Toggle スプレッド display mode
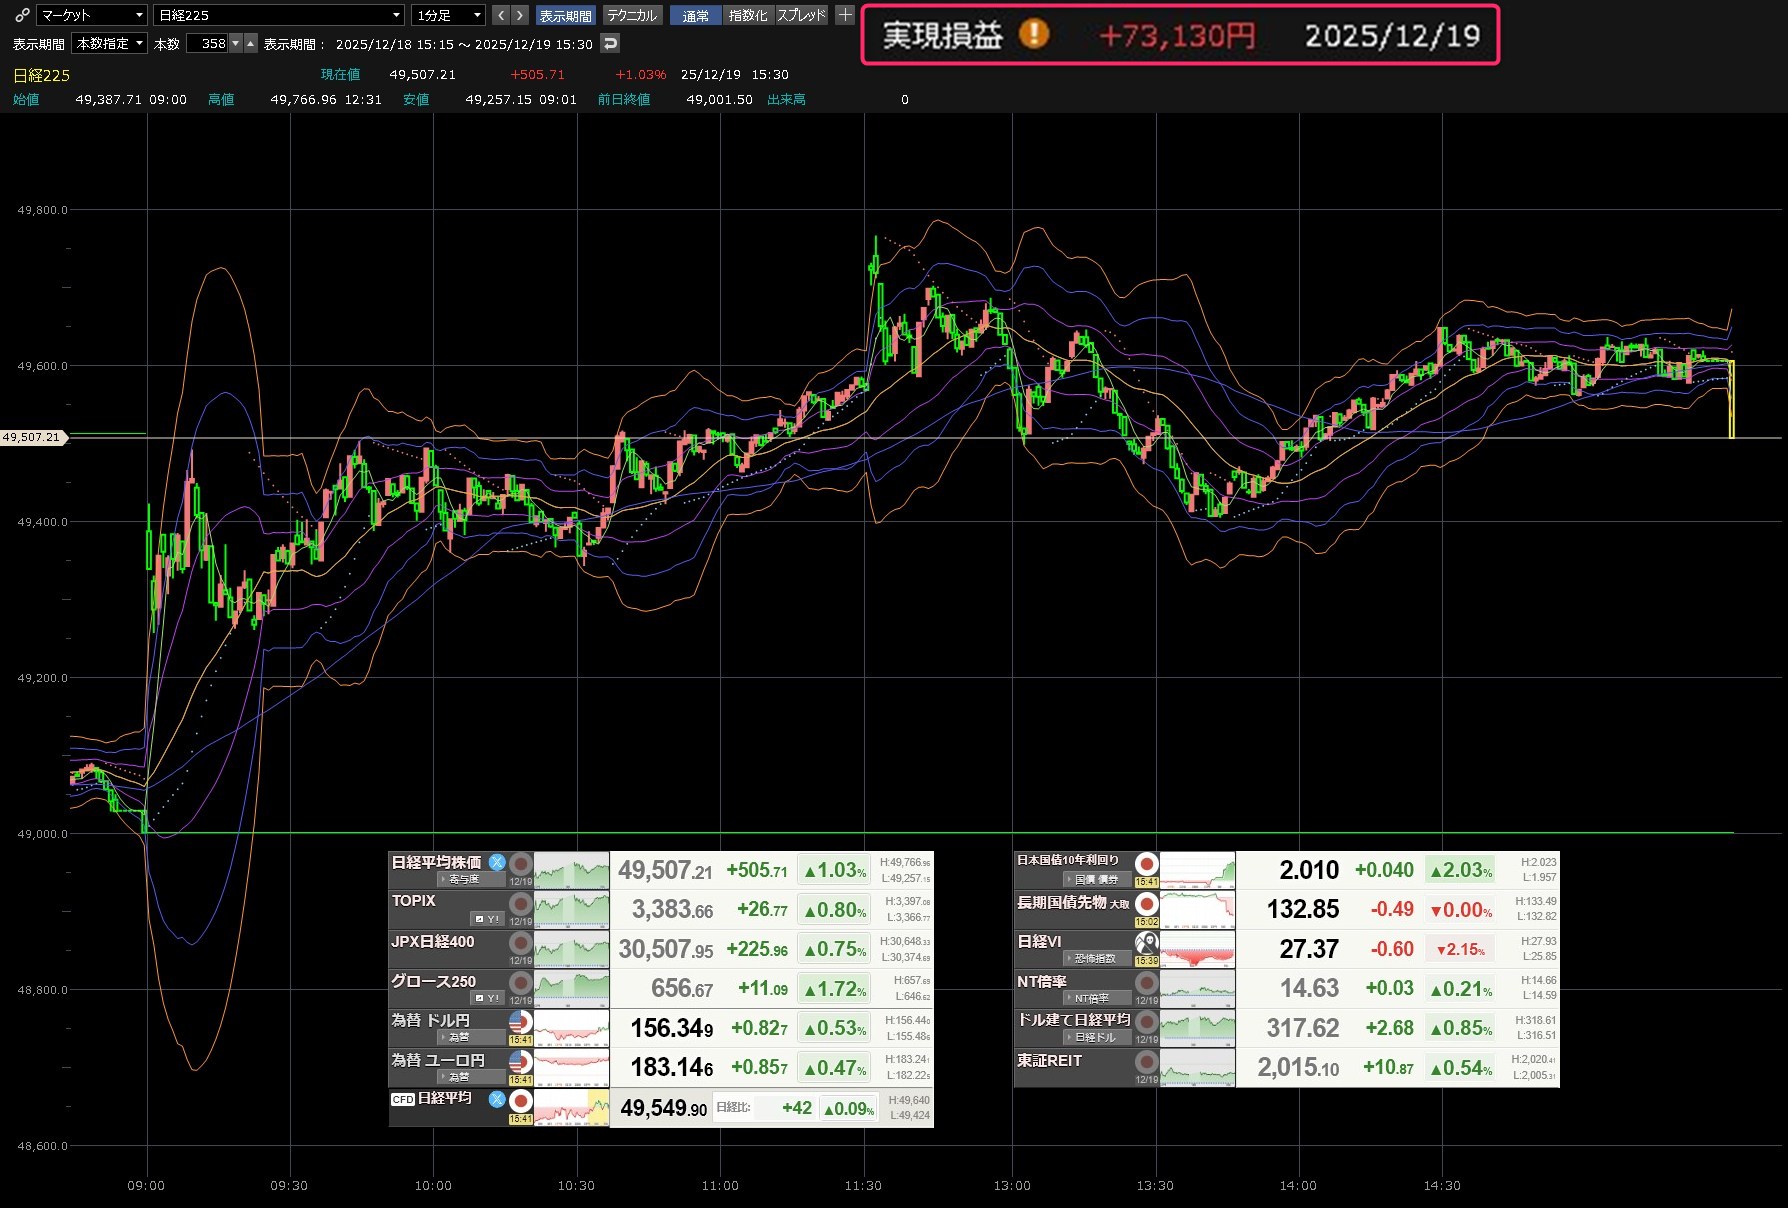Viewport: 1788px width, 1208px height. 802,15
